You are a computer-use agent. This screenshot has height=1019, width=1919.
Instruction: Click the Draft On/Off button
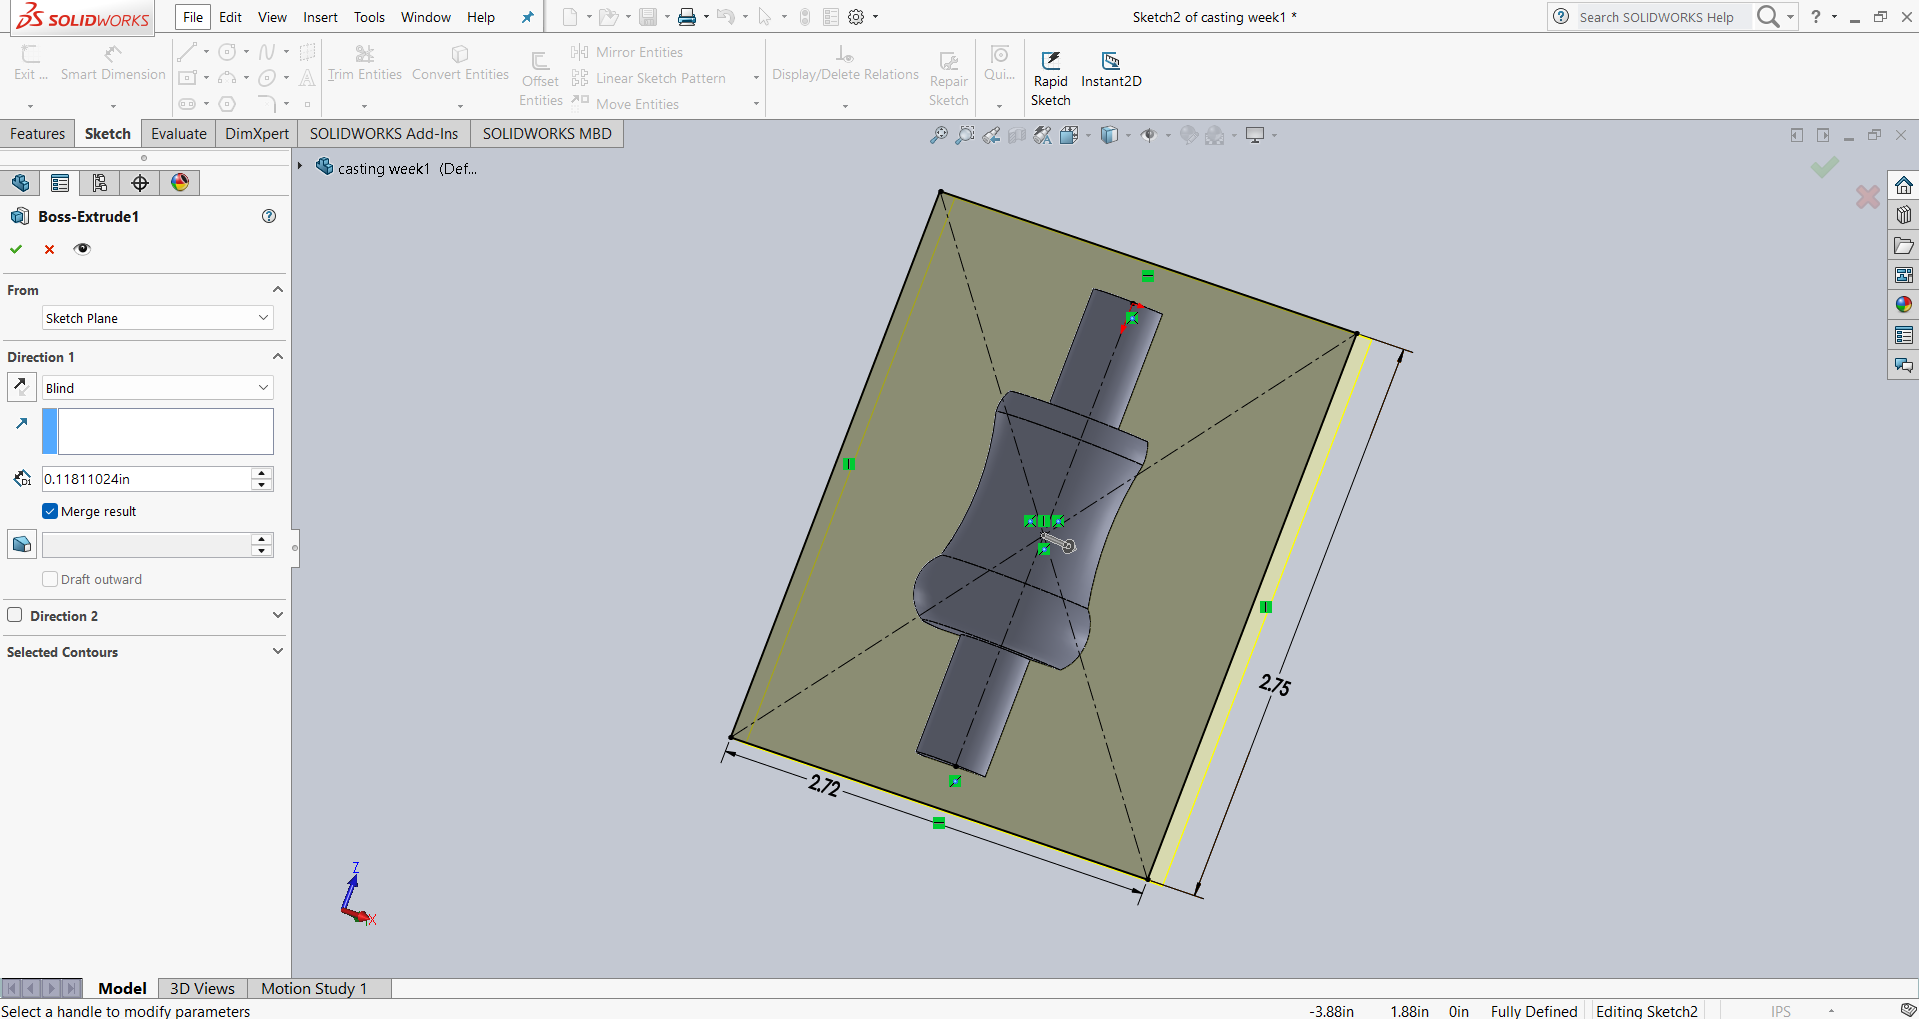(x=22, y=545)
